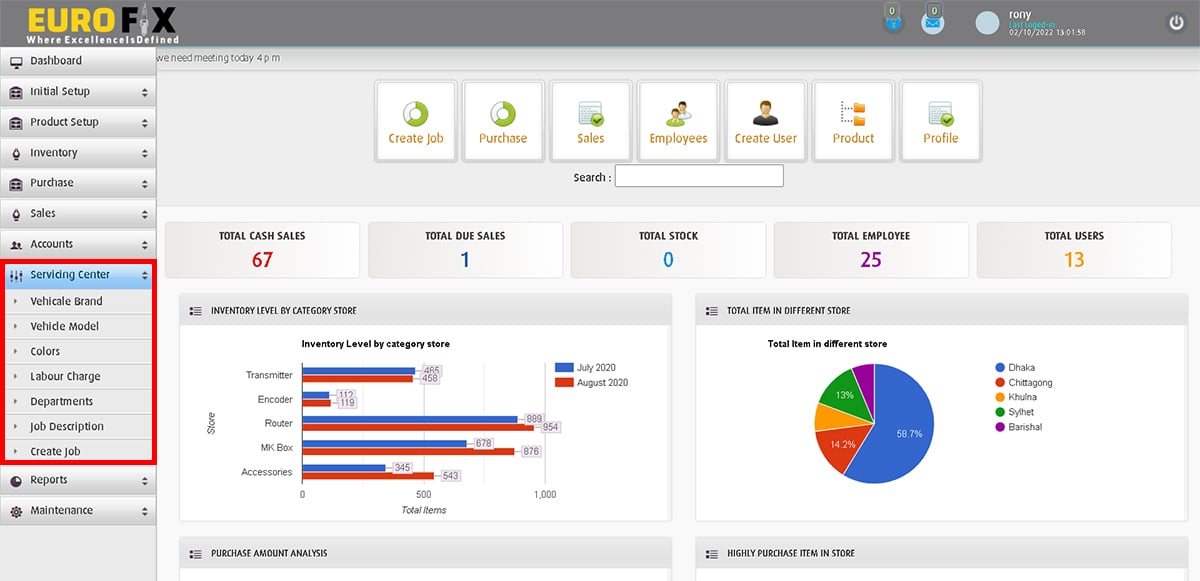Viewport: 1200px width, 581px height.
Task: Open the Vehicle Model submenu item
Action: click(x=64, y=327)
